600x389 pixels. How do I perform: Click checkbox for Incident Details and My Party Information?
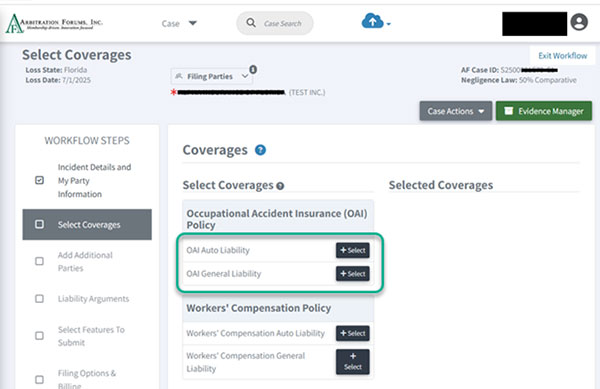(39, 180)
